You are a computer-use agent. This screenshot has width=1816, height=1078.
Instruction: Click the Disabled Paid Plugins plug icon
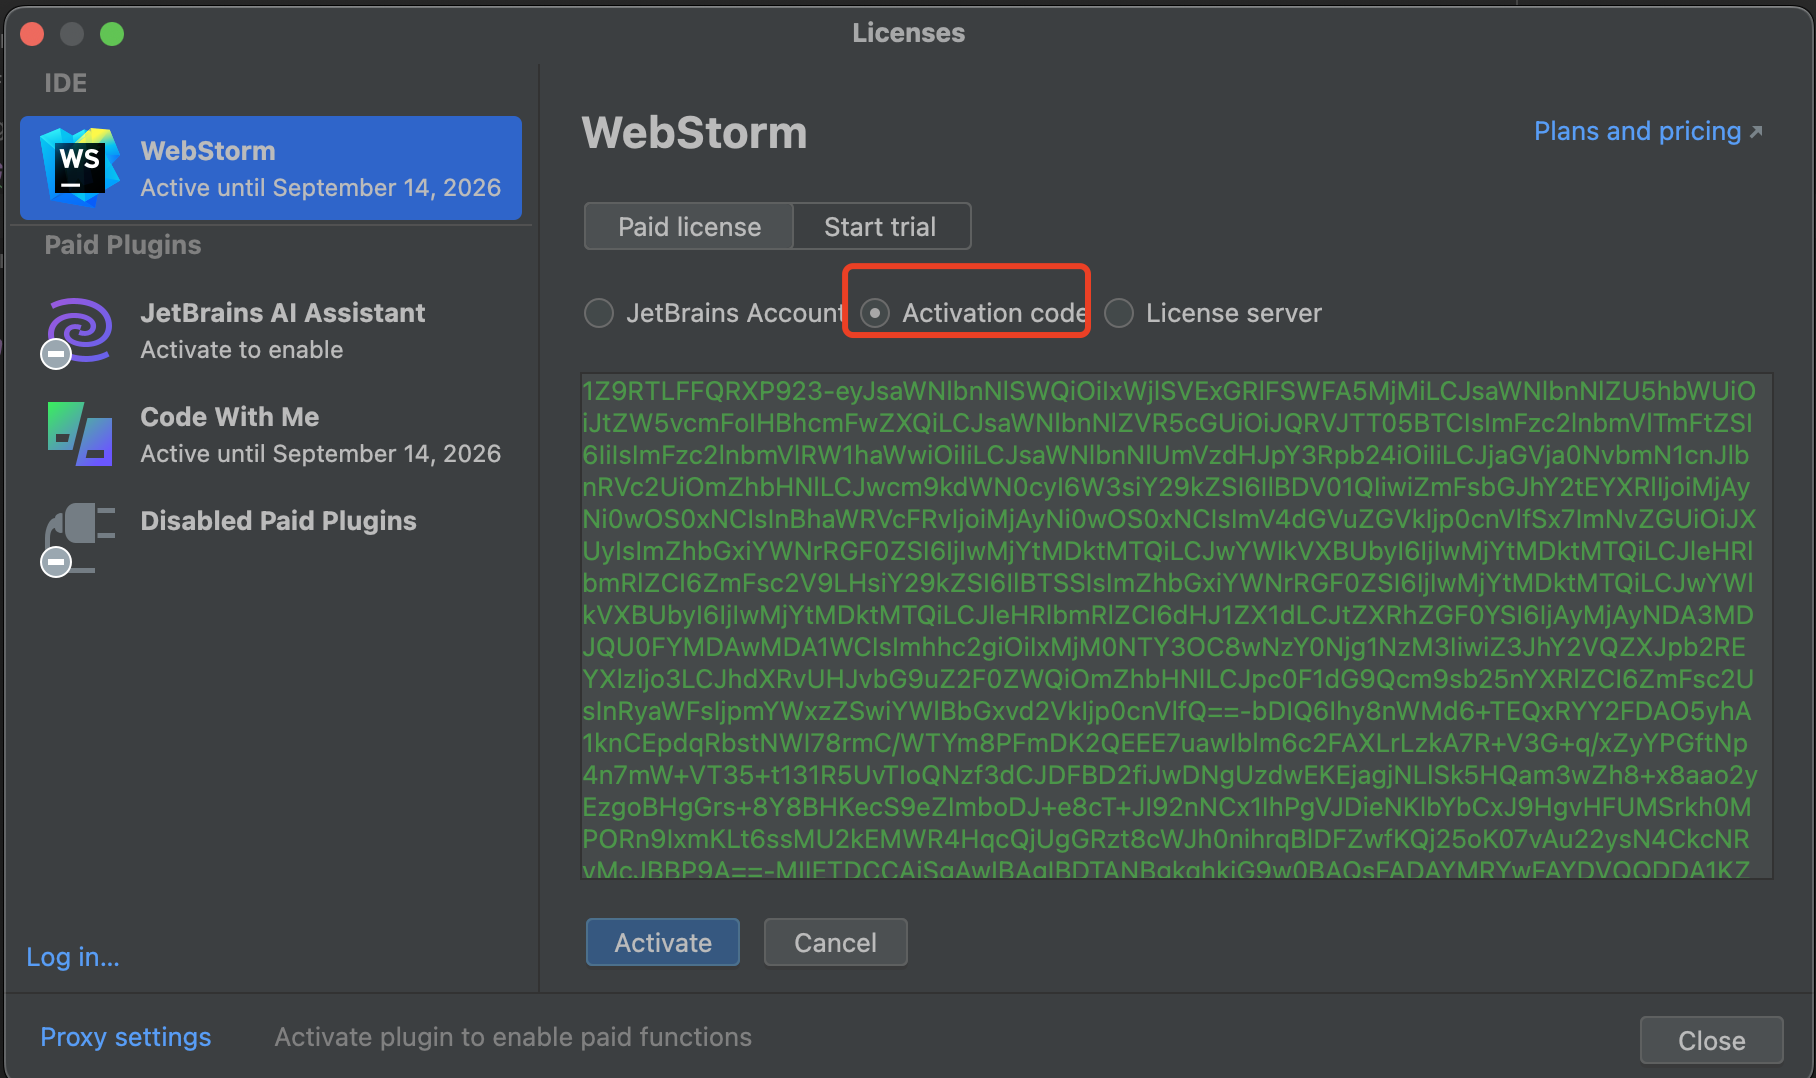click(80, 536)
